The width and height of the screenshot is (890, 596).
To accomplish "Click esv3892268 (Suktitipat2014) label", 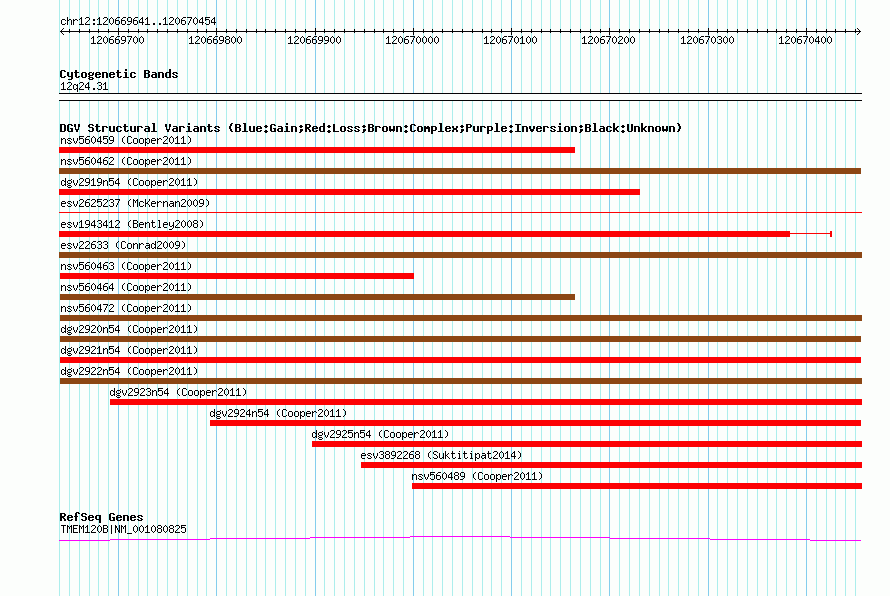I will tap(441, 455).
